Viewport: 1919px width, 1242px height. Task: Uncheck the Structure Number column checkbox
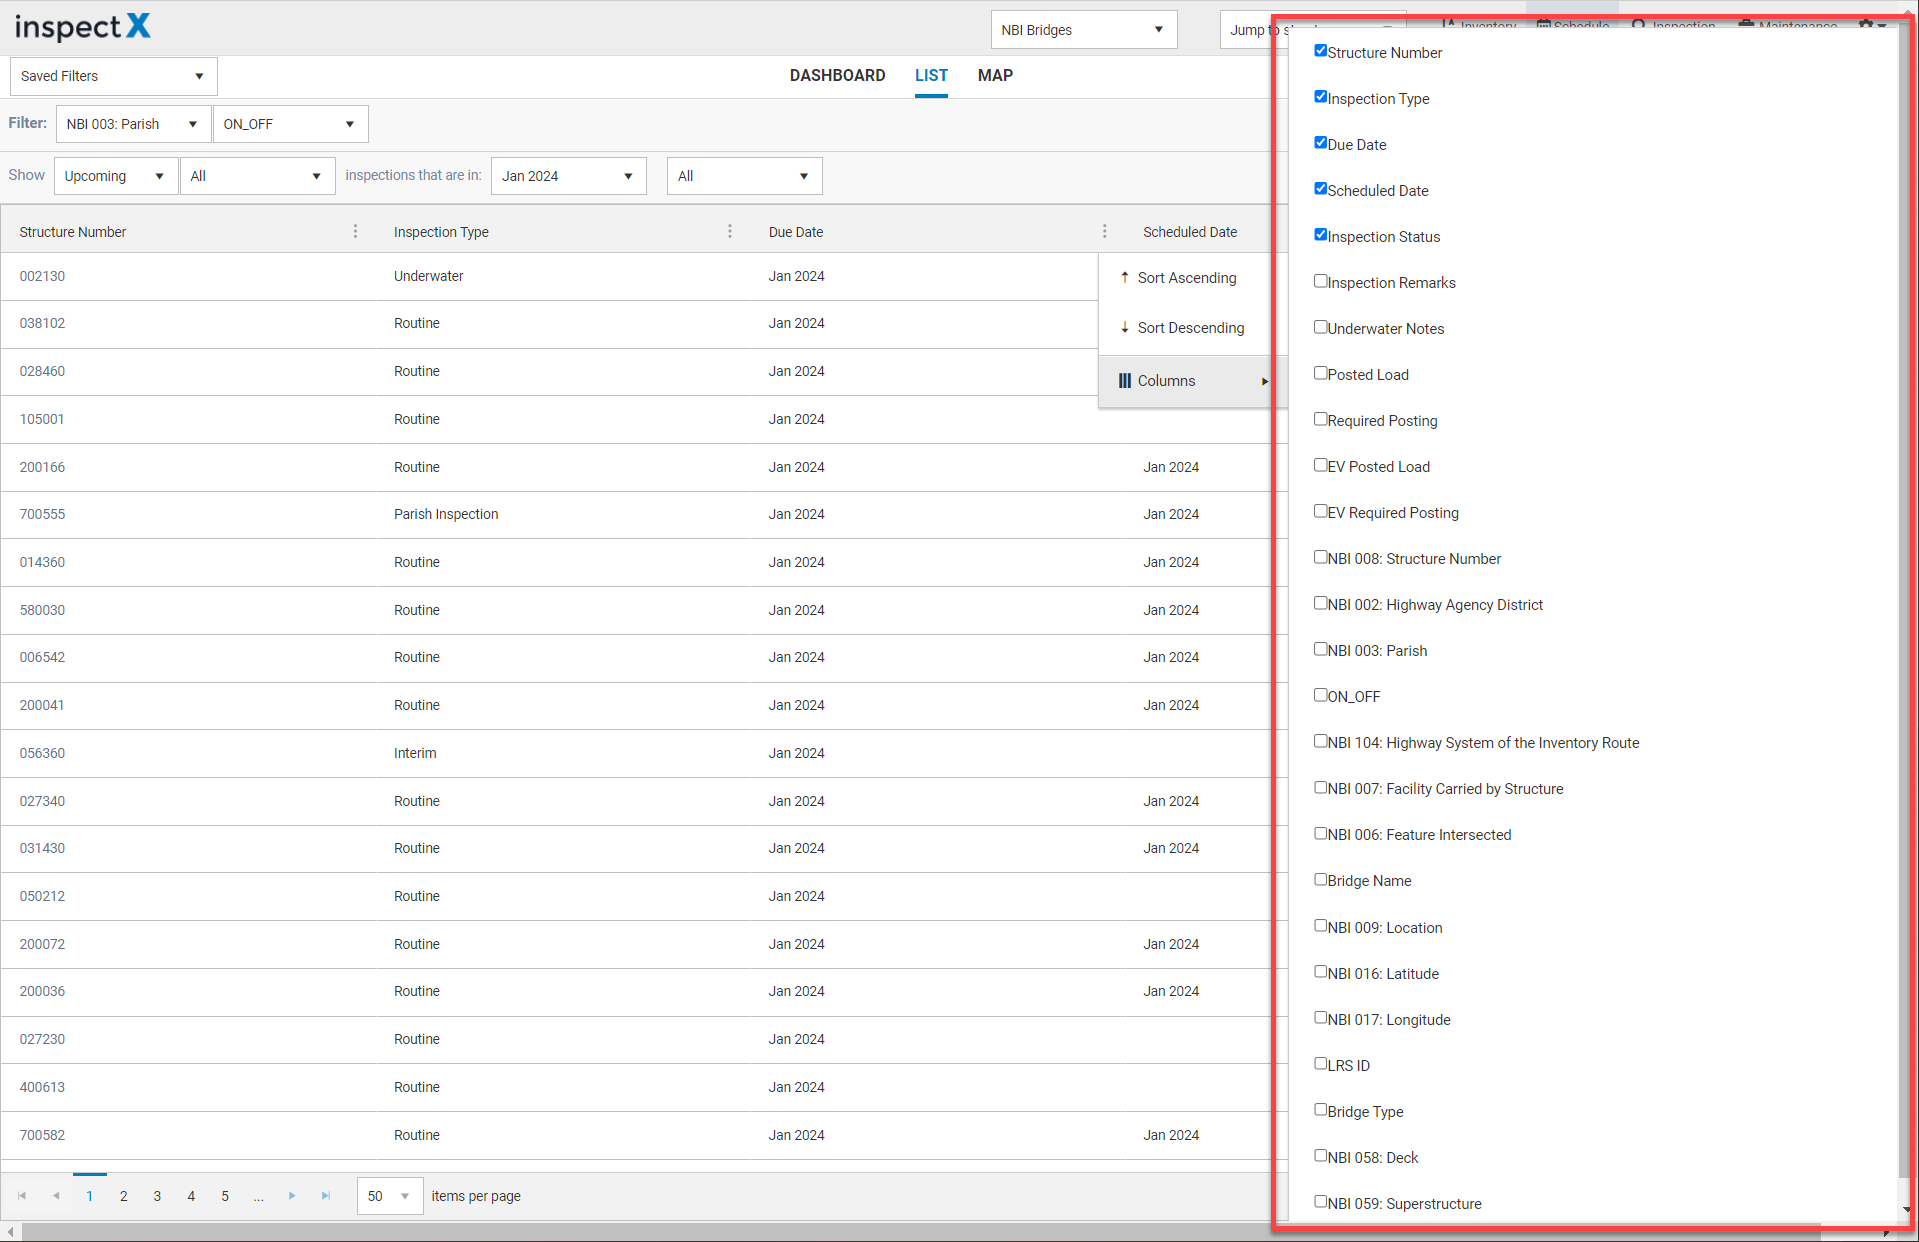pos(1320,51)
